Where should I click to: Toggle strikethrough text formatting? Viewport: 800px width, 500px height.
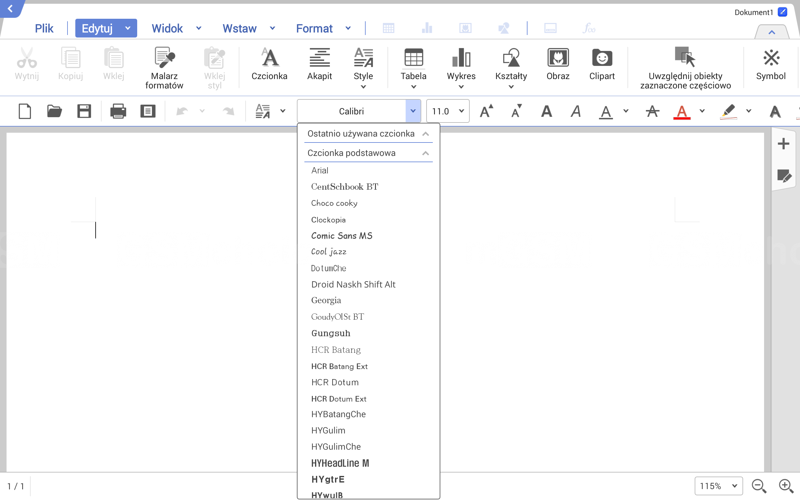pyautogui.click(x=652, y=111)
